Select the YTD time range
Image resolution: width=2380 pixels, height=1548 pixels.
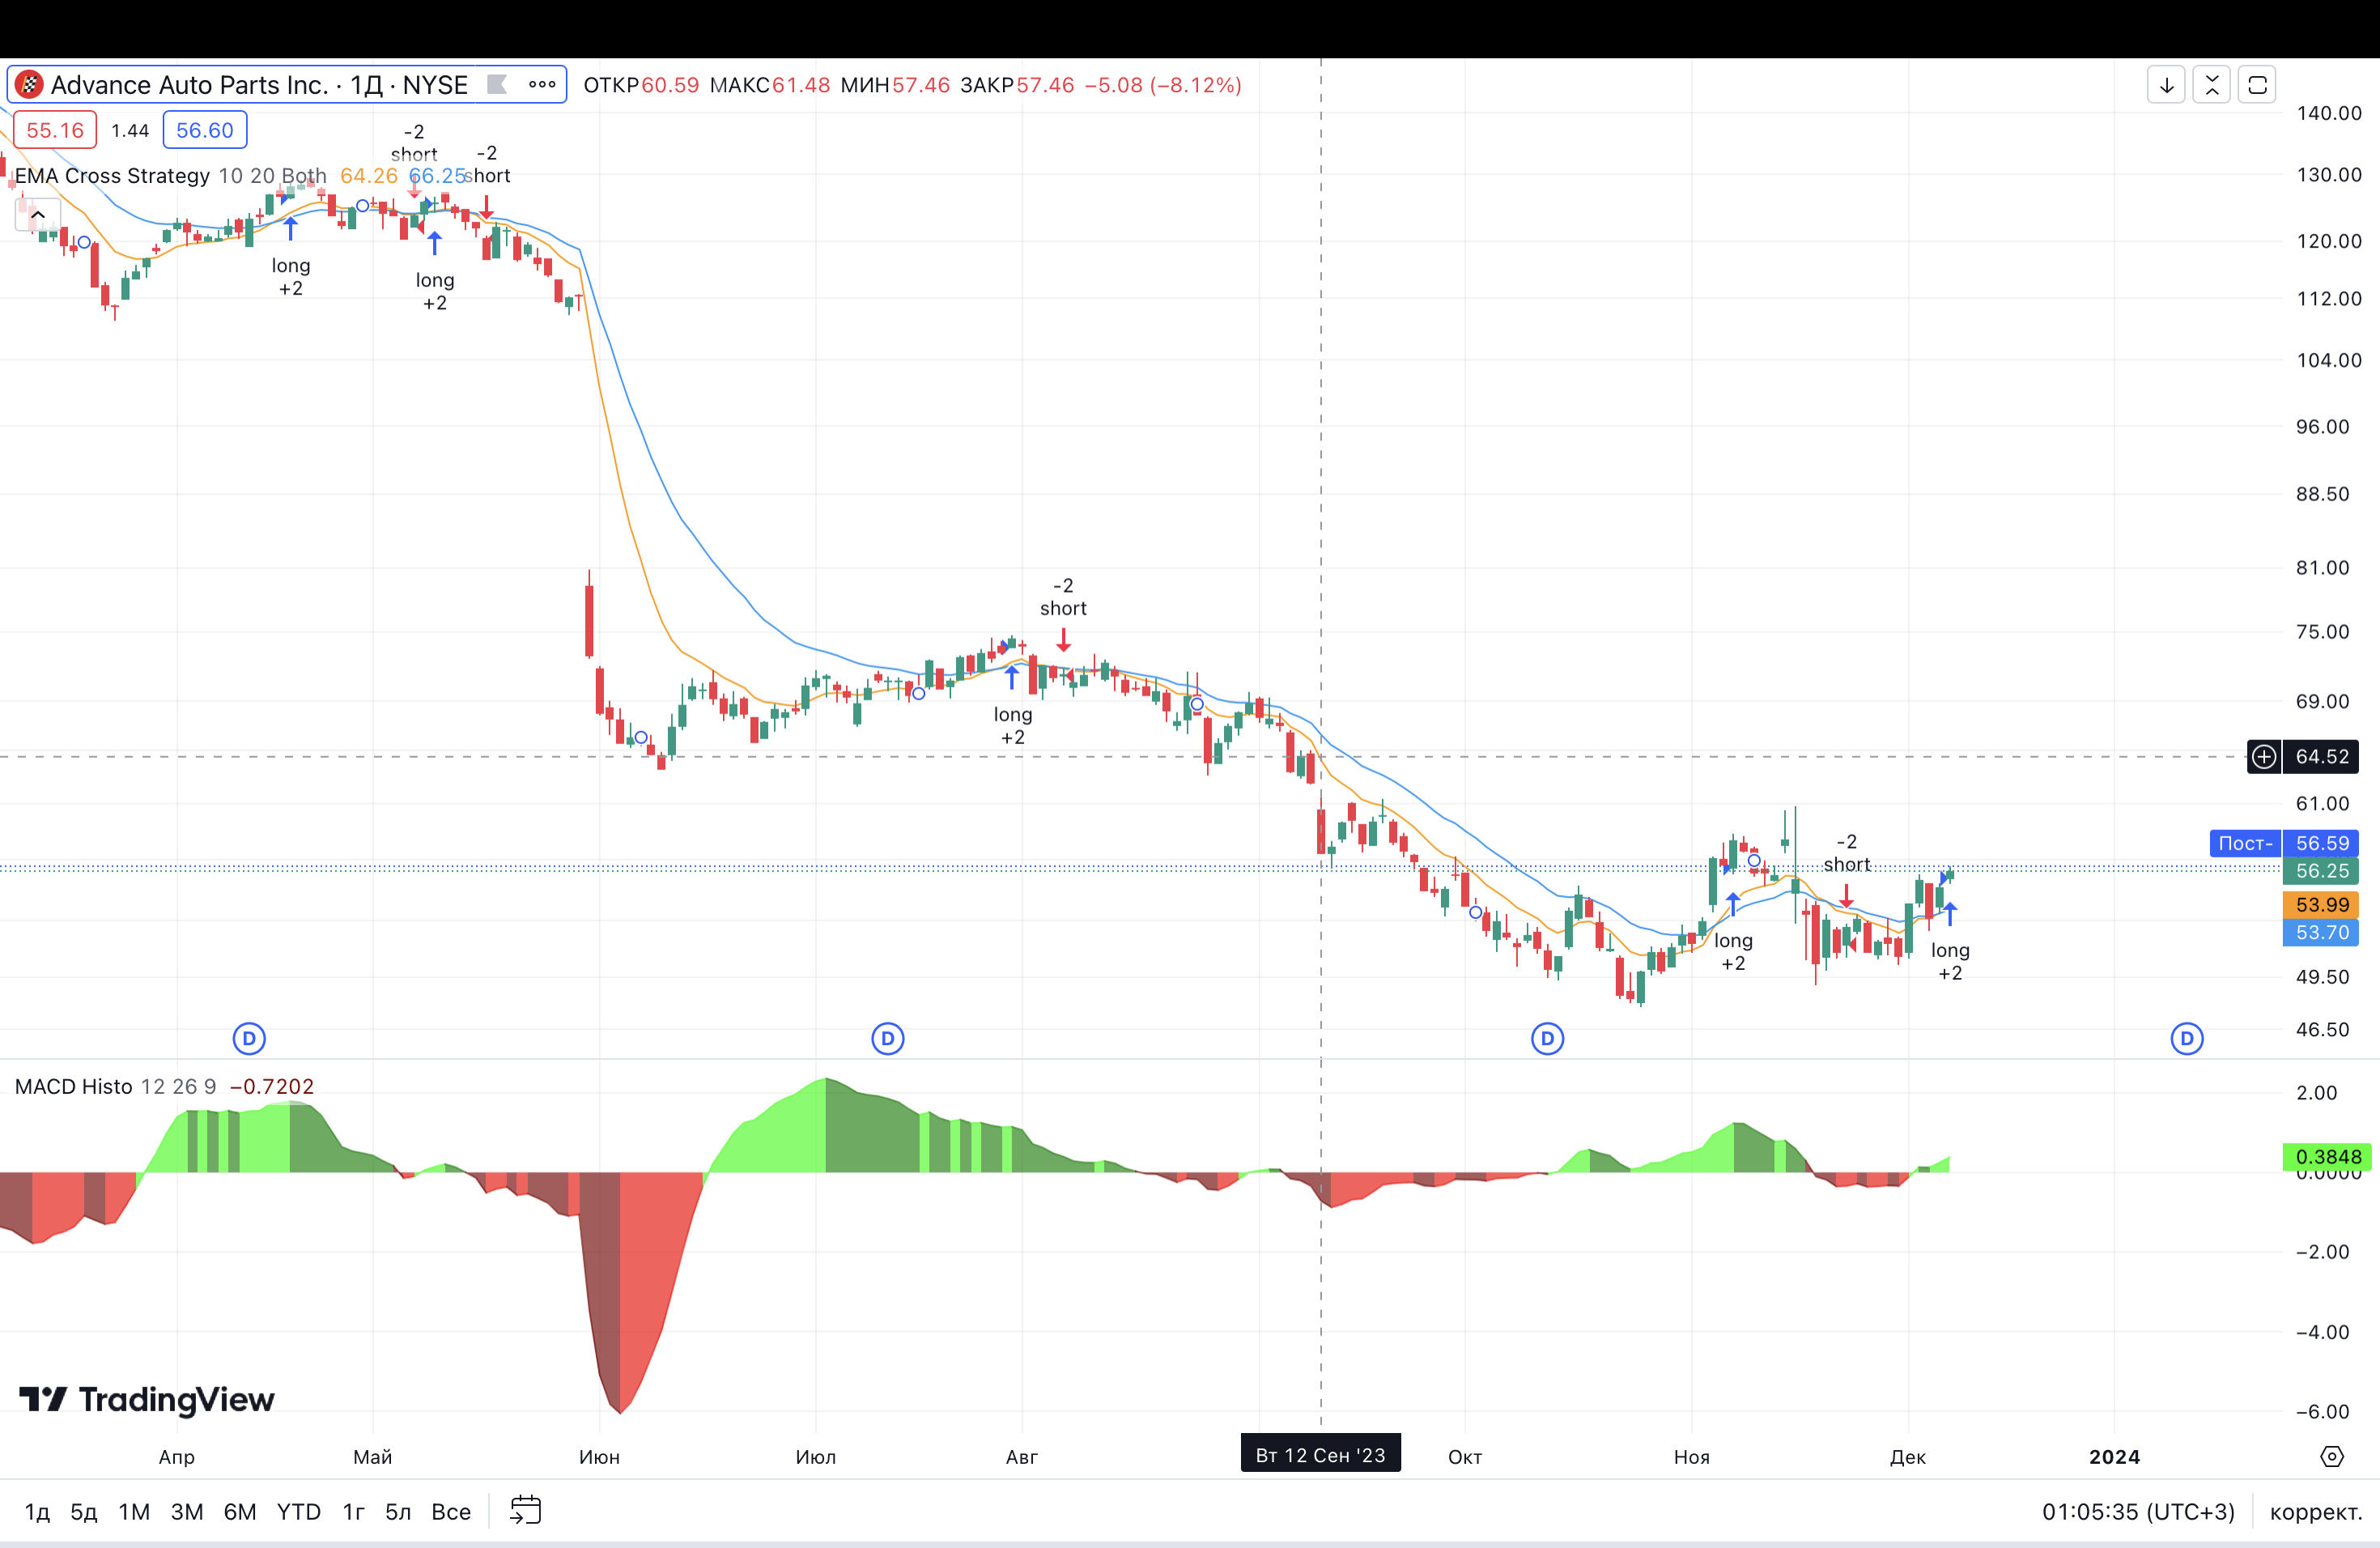[298, 1511]
